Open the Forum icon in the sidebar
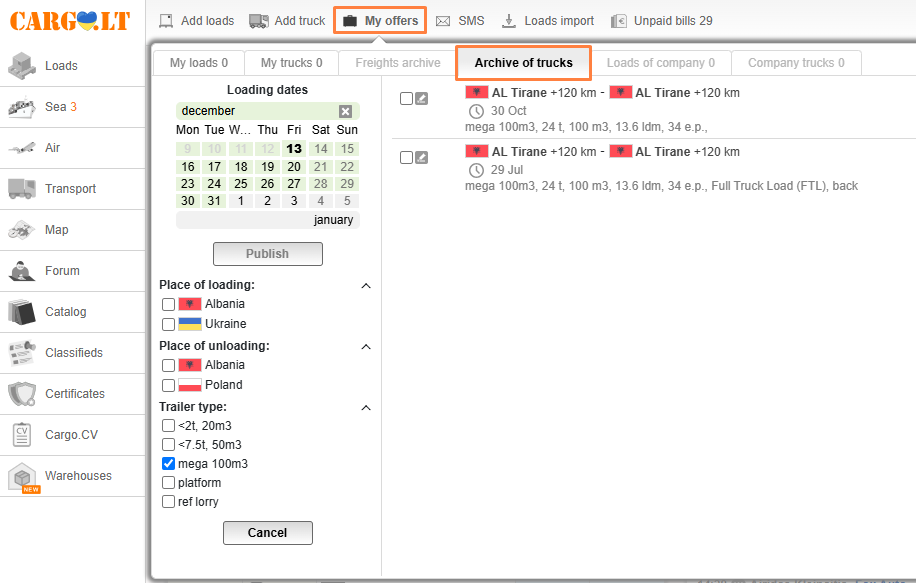Image resolution: width=916 pixels, height=583 pixels. tap(22, 271)
